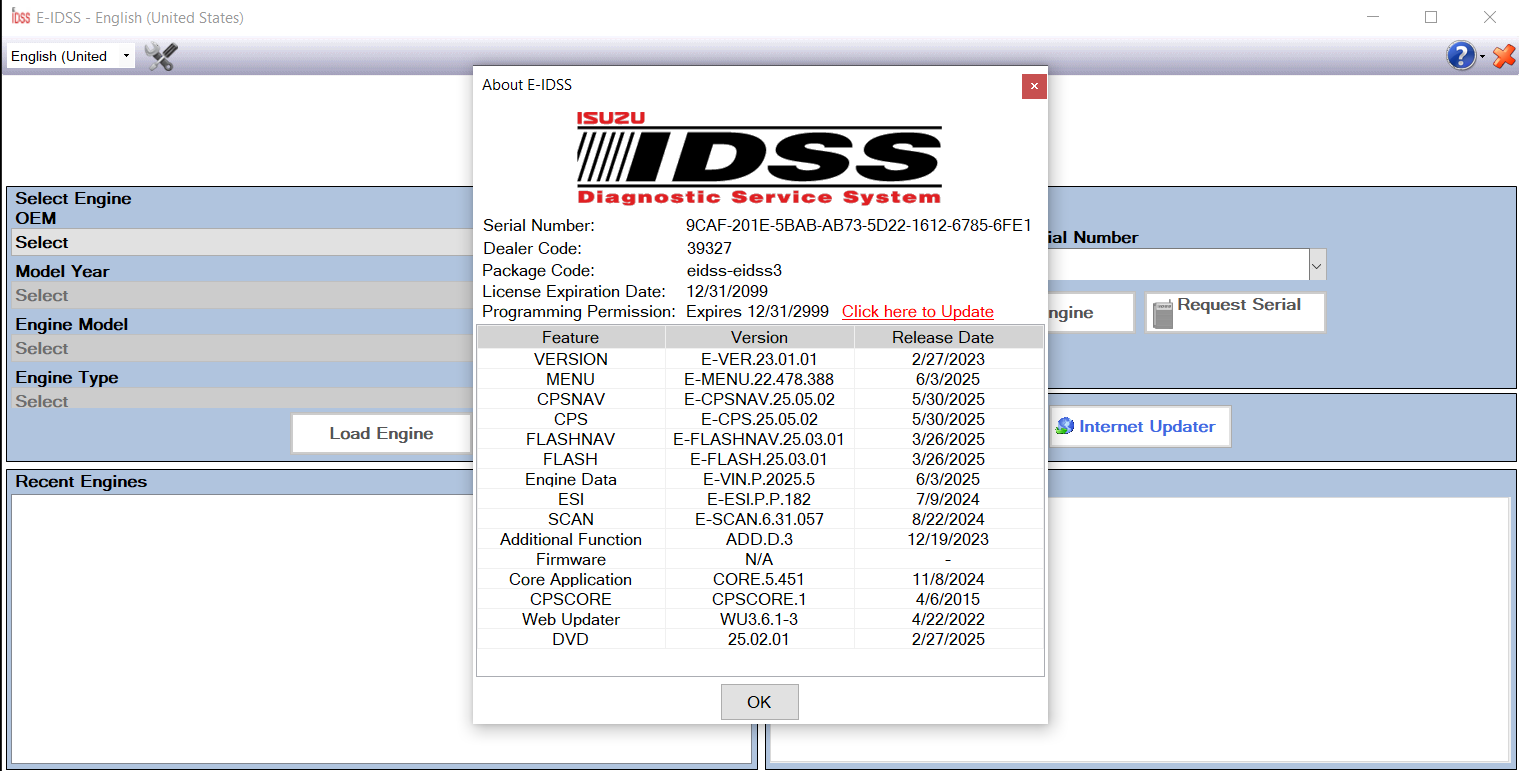Viewport: 1519px width, 771px height.
Task: Click the Load Engine button
Action: click(x=381, y=433)
